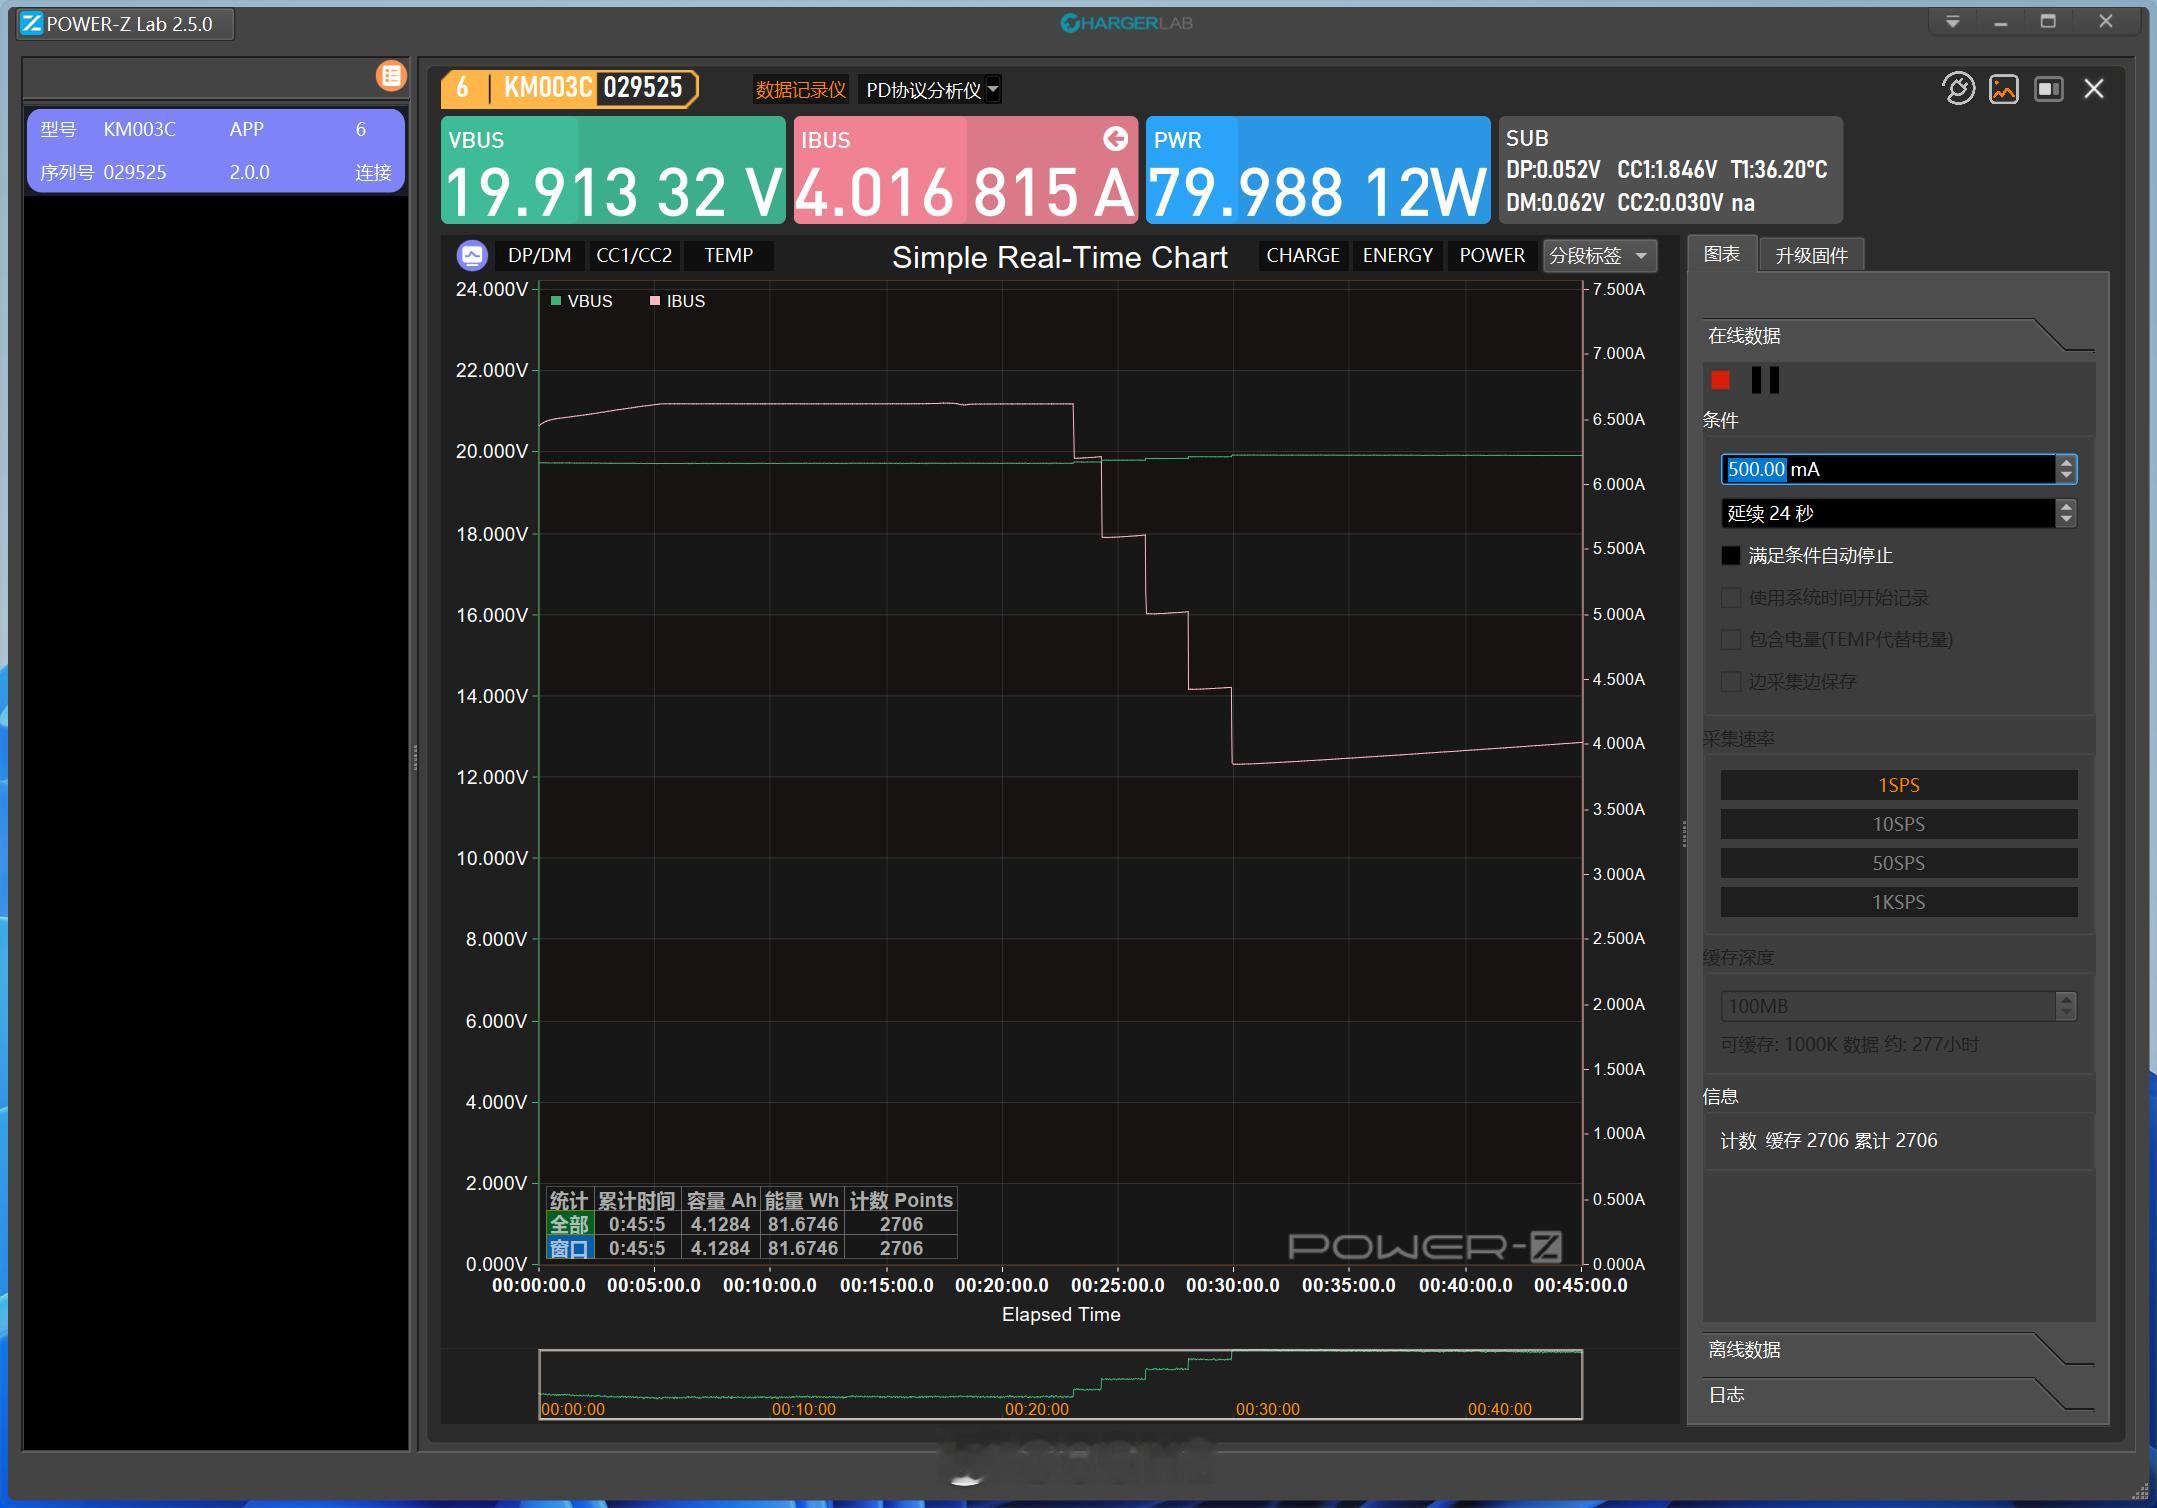The width and height of the screenshot is (2157, 1508).
Task: Expand the 离线数据 section
Action: click(x=1745, y=1349)
